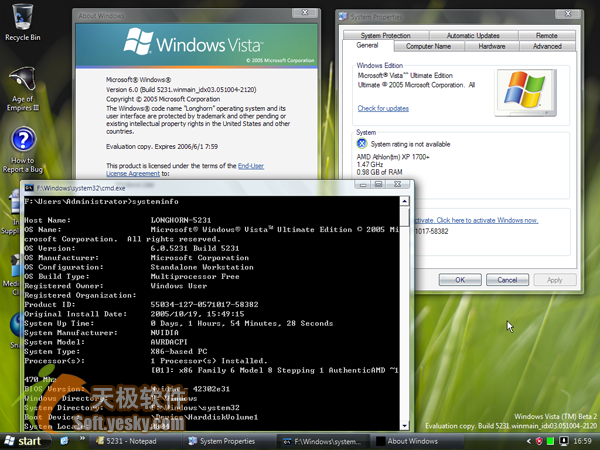The height and width of the screenshot is (450, 600).
Task: Click the Windows Vista banner logo
Action: coord(193,41)
